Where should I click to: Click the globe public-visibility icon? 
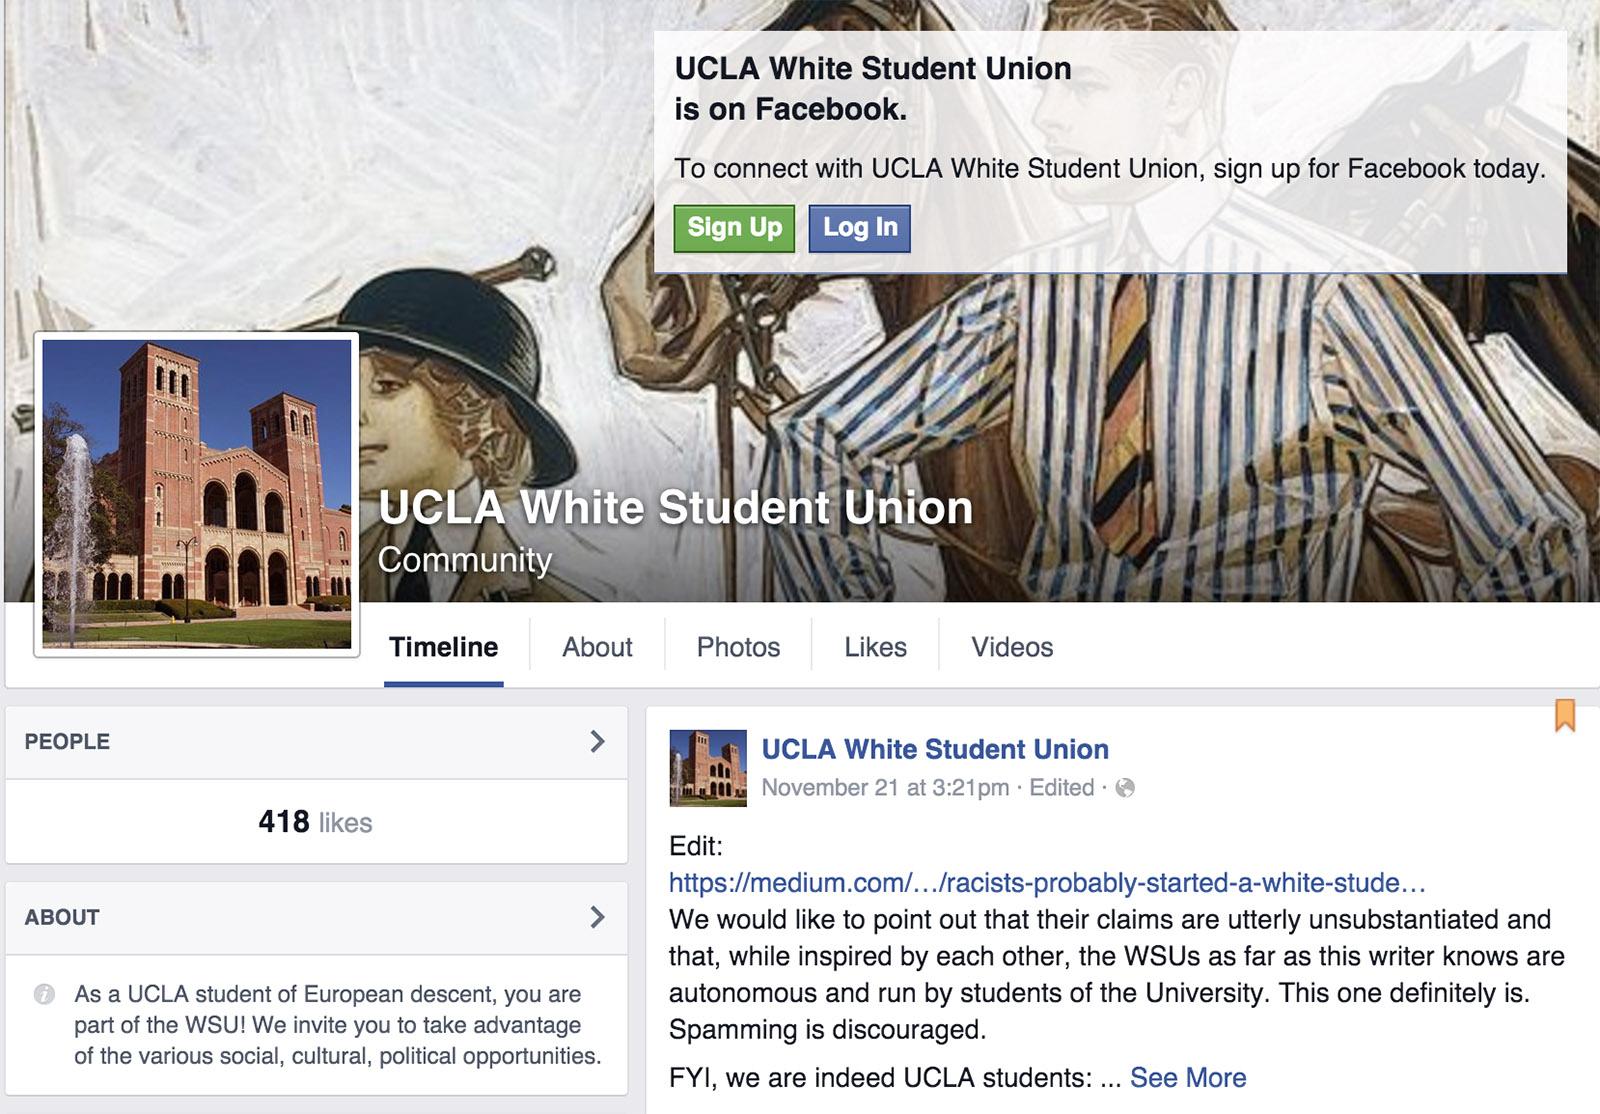click(x=1125, y=788)
